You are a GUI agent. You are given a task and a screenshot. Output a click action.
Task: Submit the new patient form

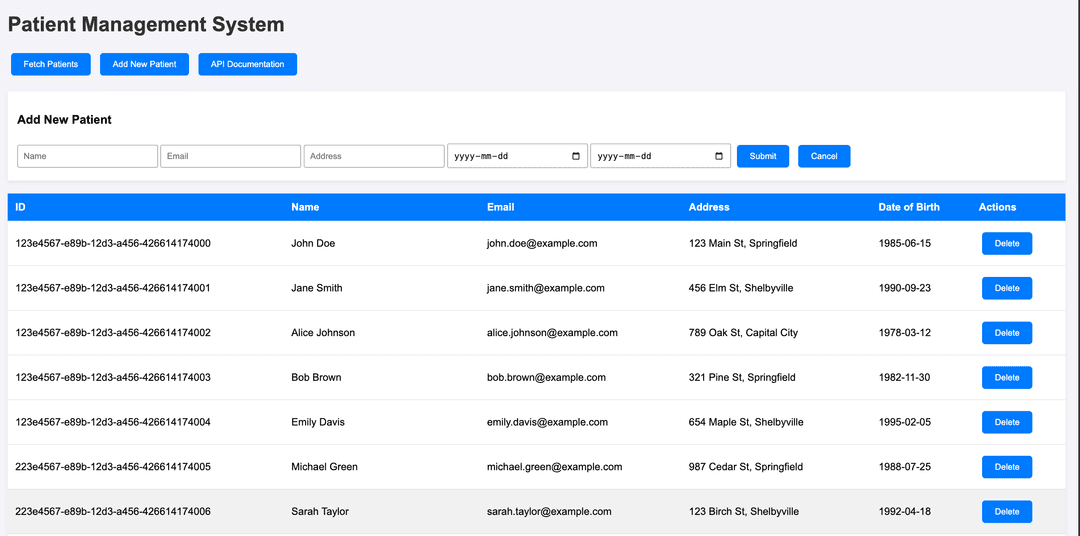[763, 156]
